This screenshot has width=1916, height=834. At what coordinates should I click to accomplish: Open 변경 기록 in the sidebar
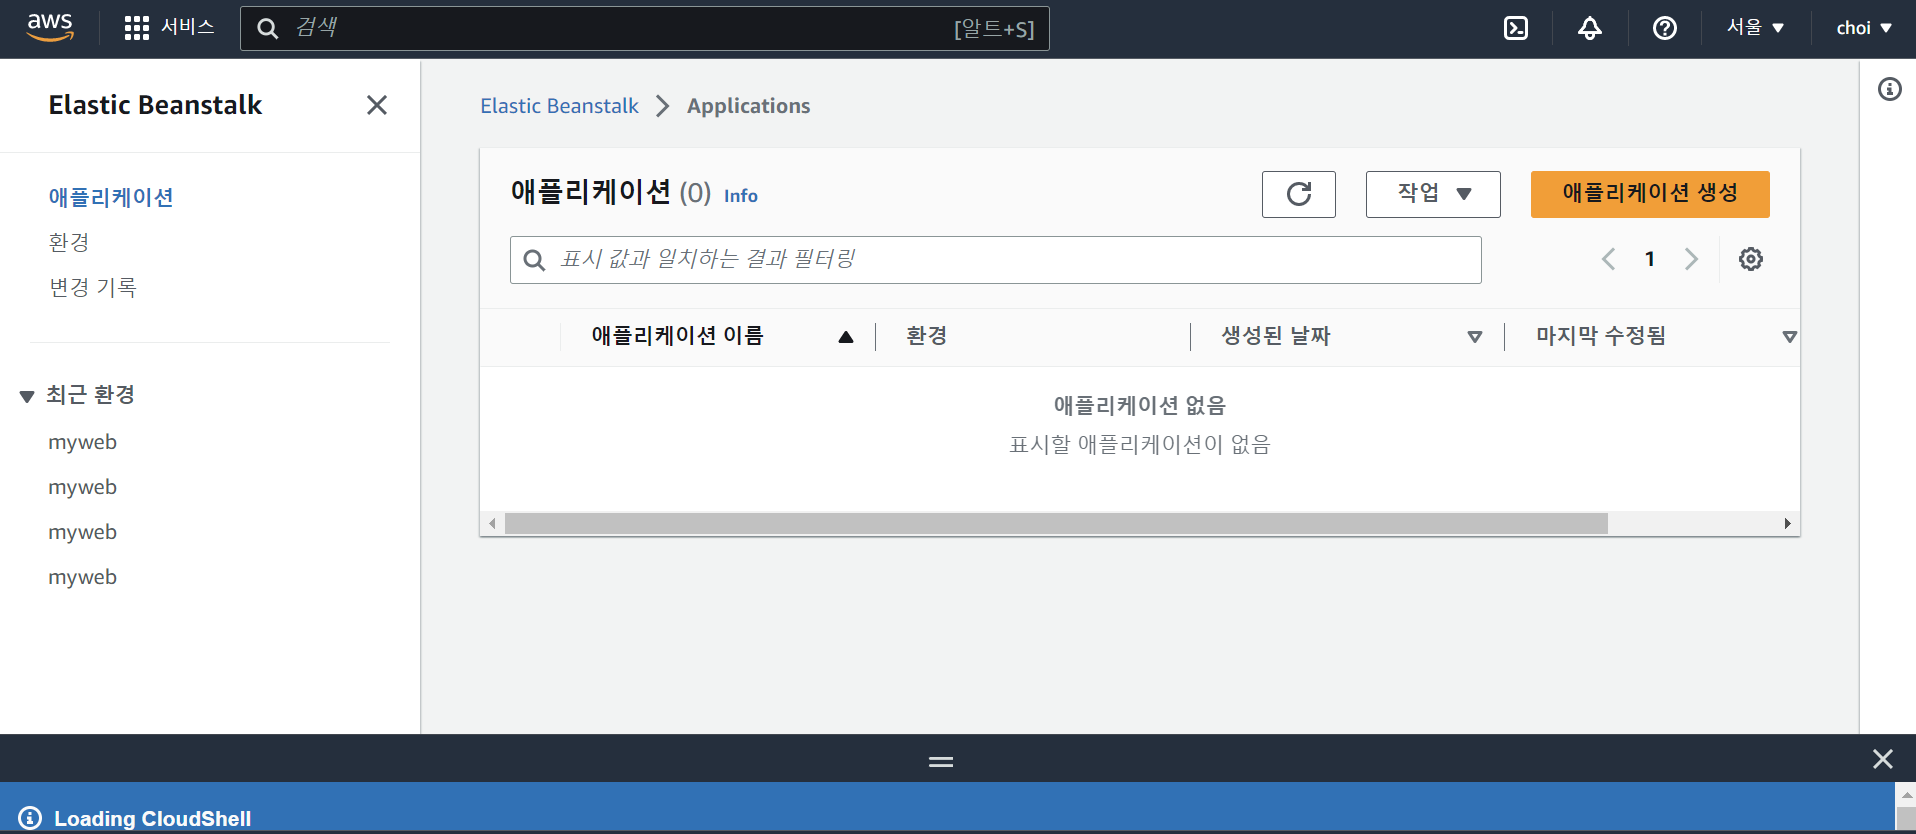point(93,287)
